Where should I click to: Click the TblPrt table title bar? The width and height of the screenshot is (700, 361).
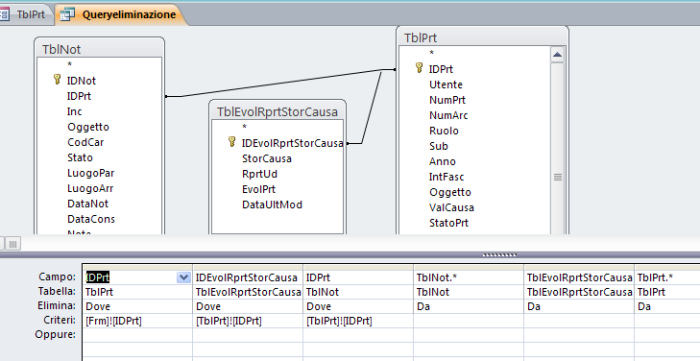click(x=482, y=37)
